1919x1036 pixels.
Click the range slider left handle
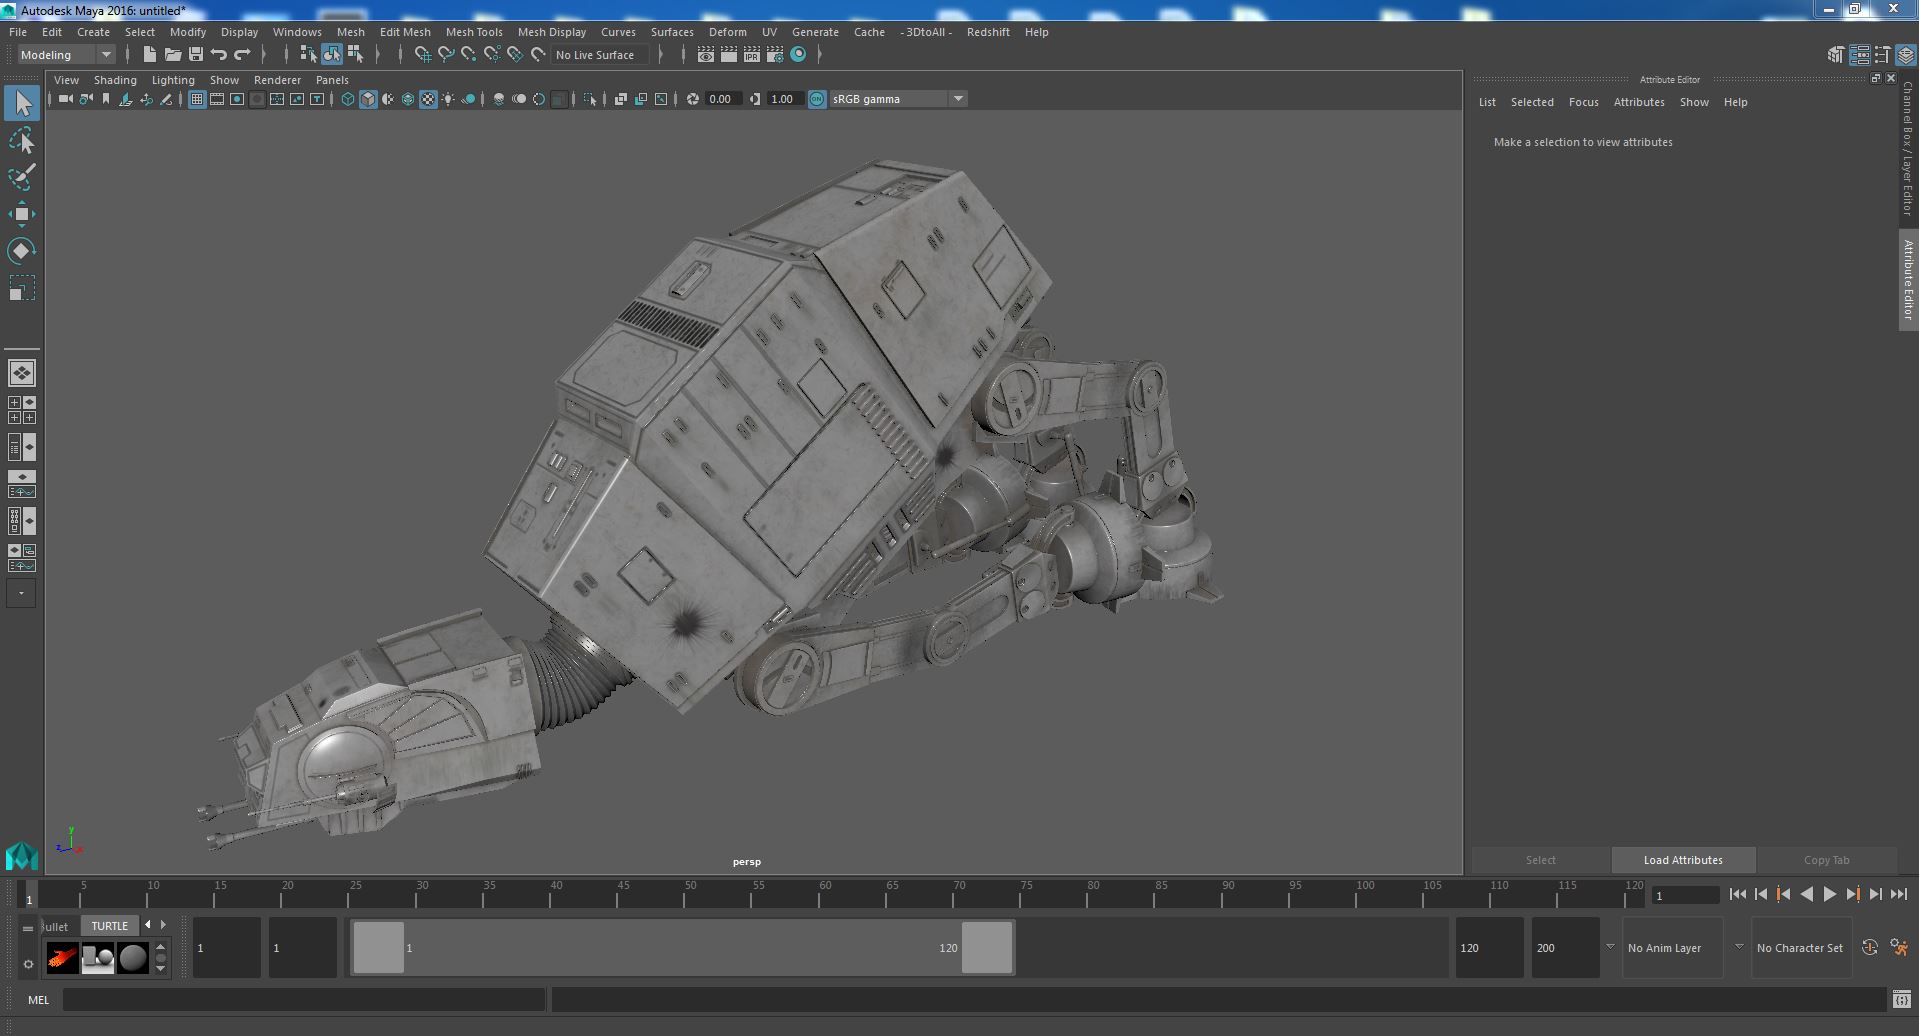click(379, 948)
